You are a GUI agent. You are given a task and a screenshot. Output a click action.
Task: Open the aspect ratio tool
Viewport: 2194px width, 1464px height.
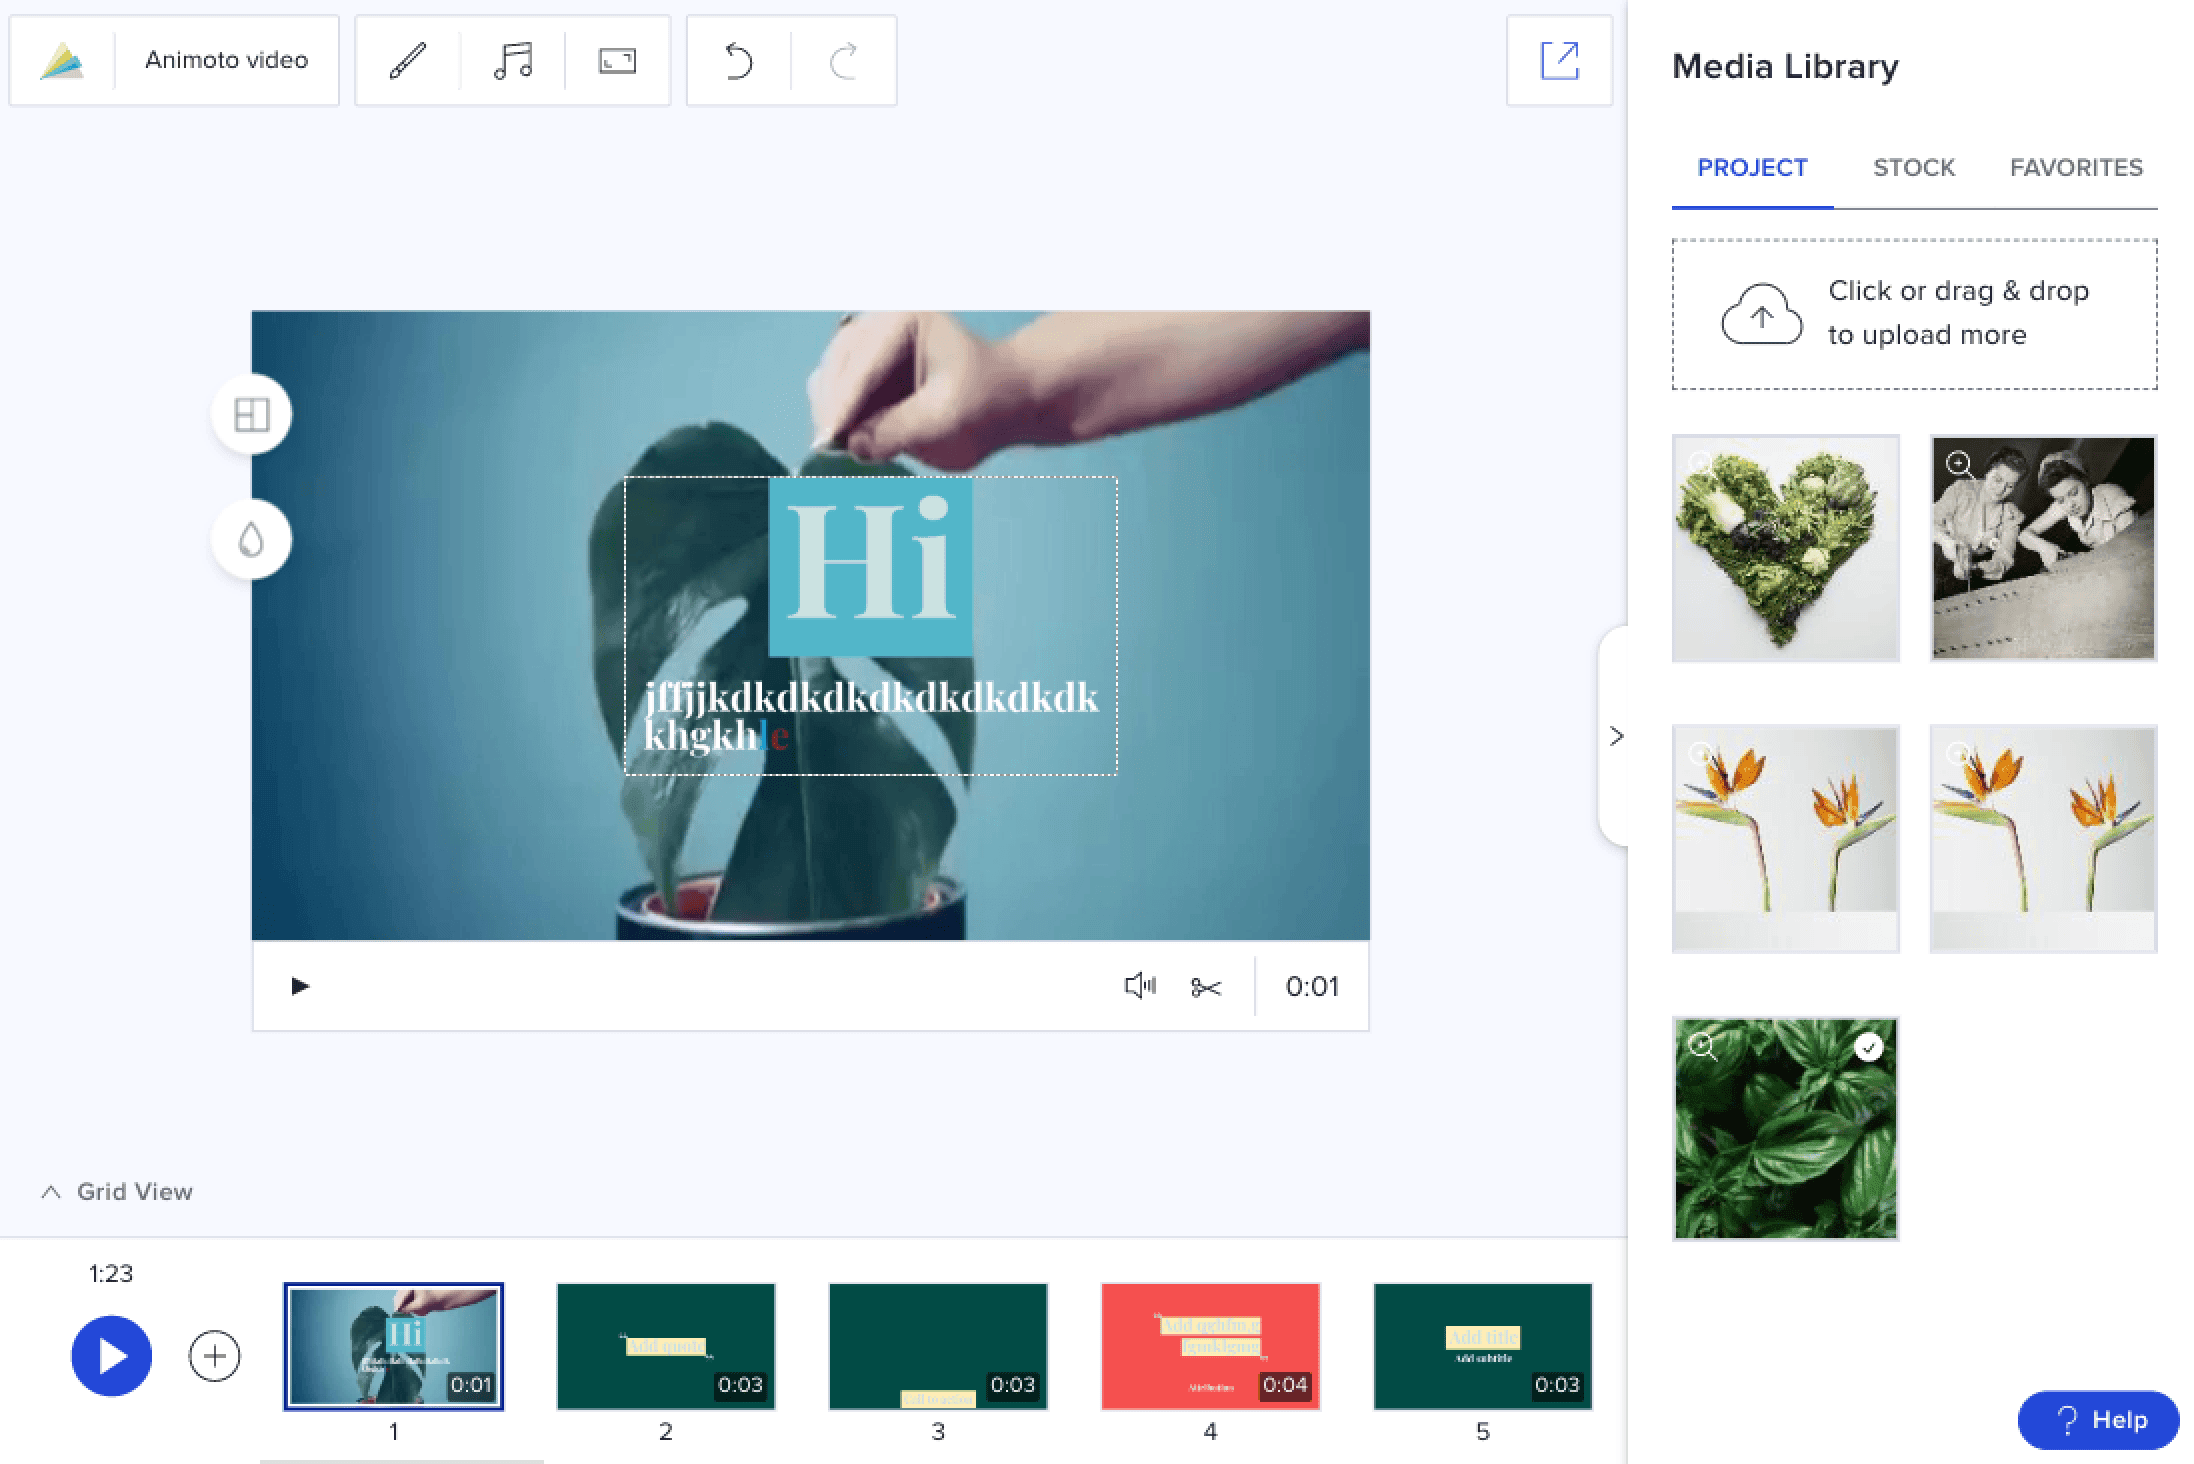tap(617, 61)
